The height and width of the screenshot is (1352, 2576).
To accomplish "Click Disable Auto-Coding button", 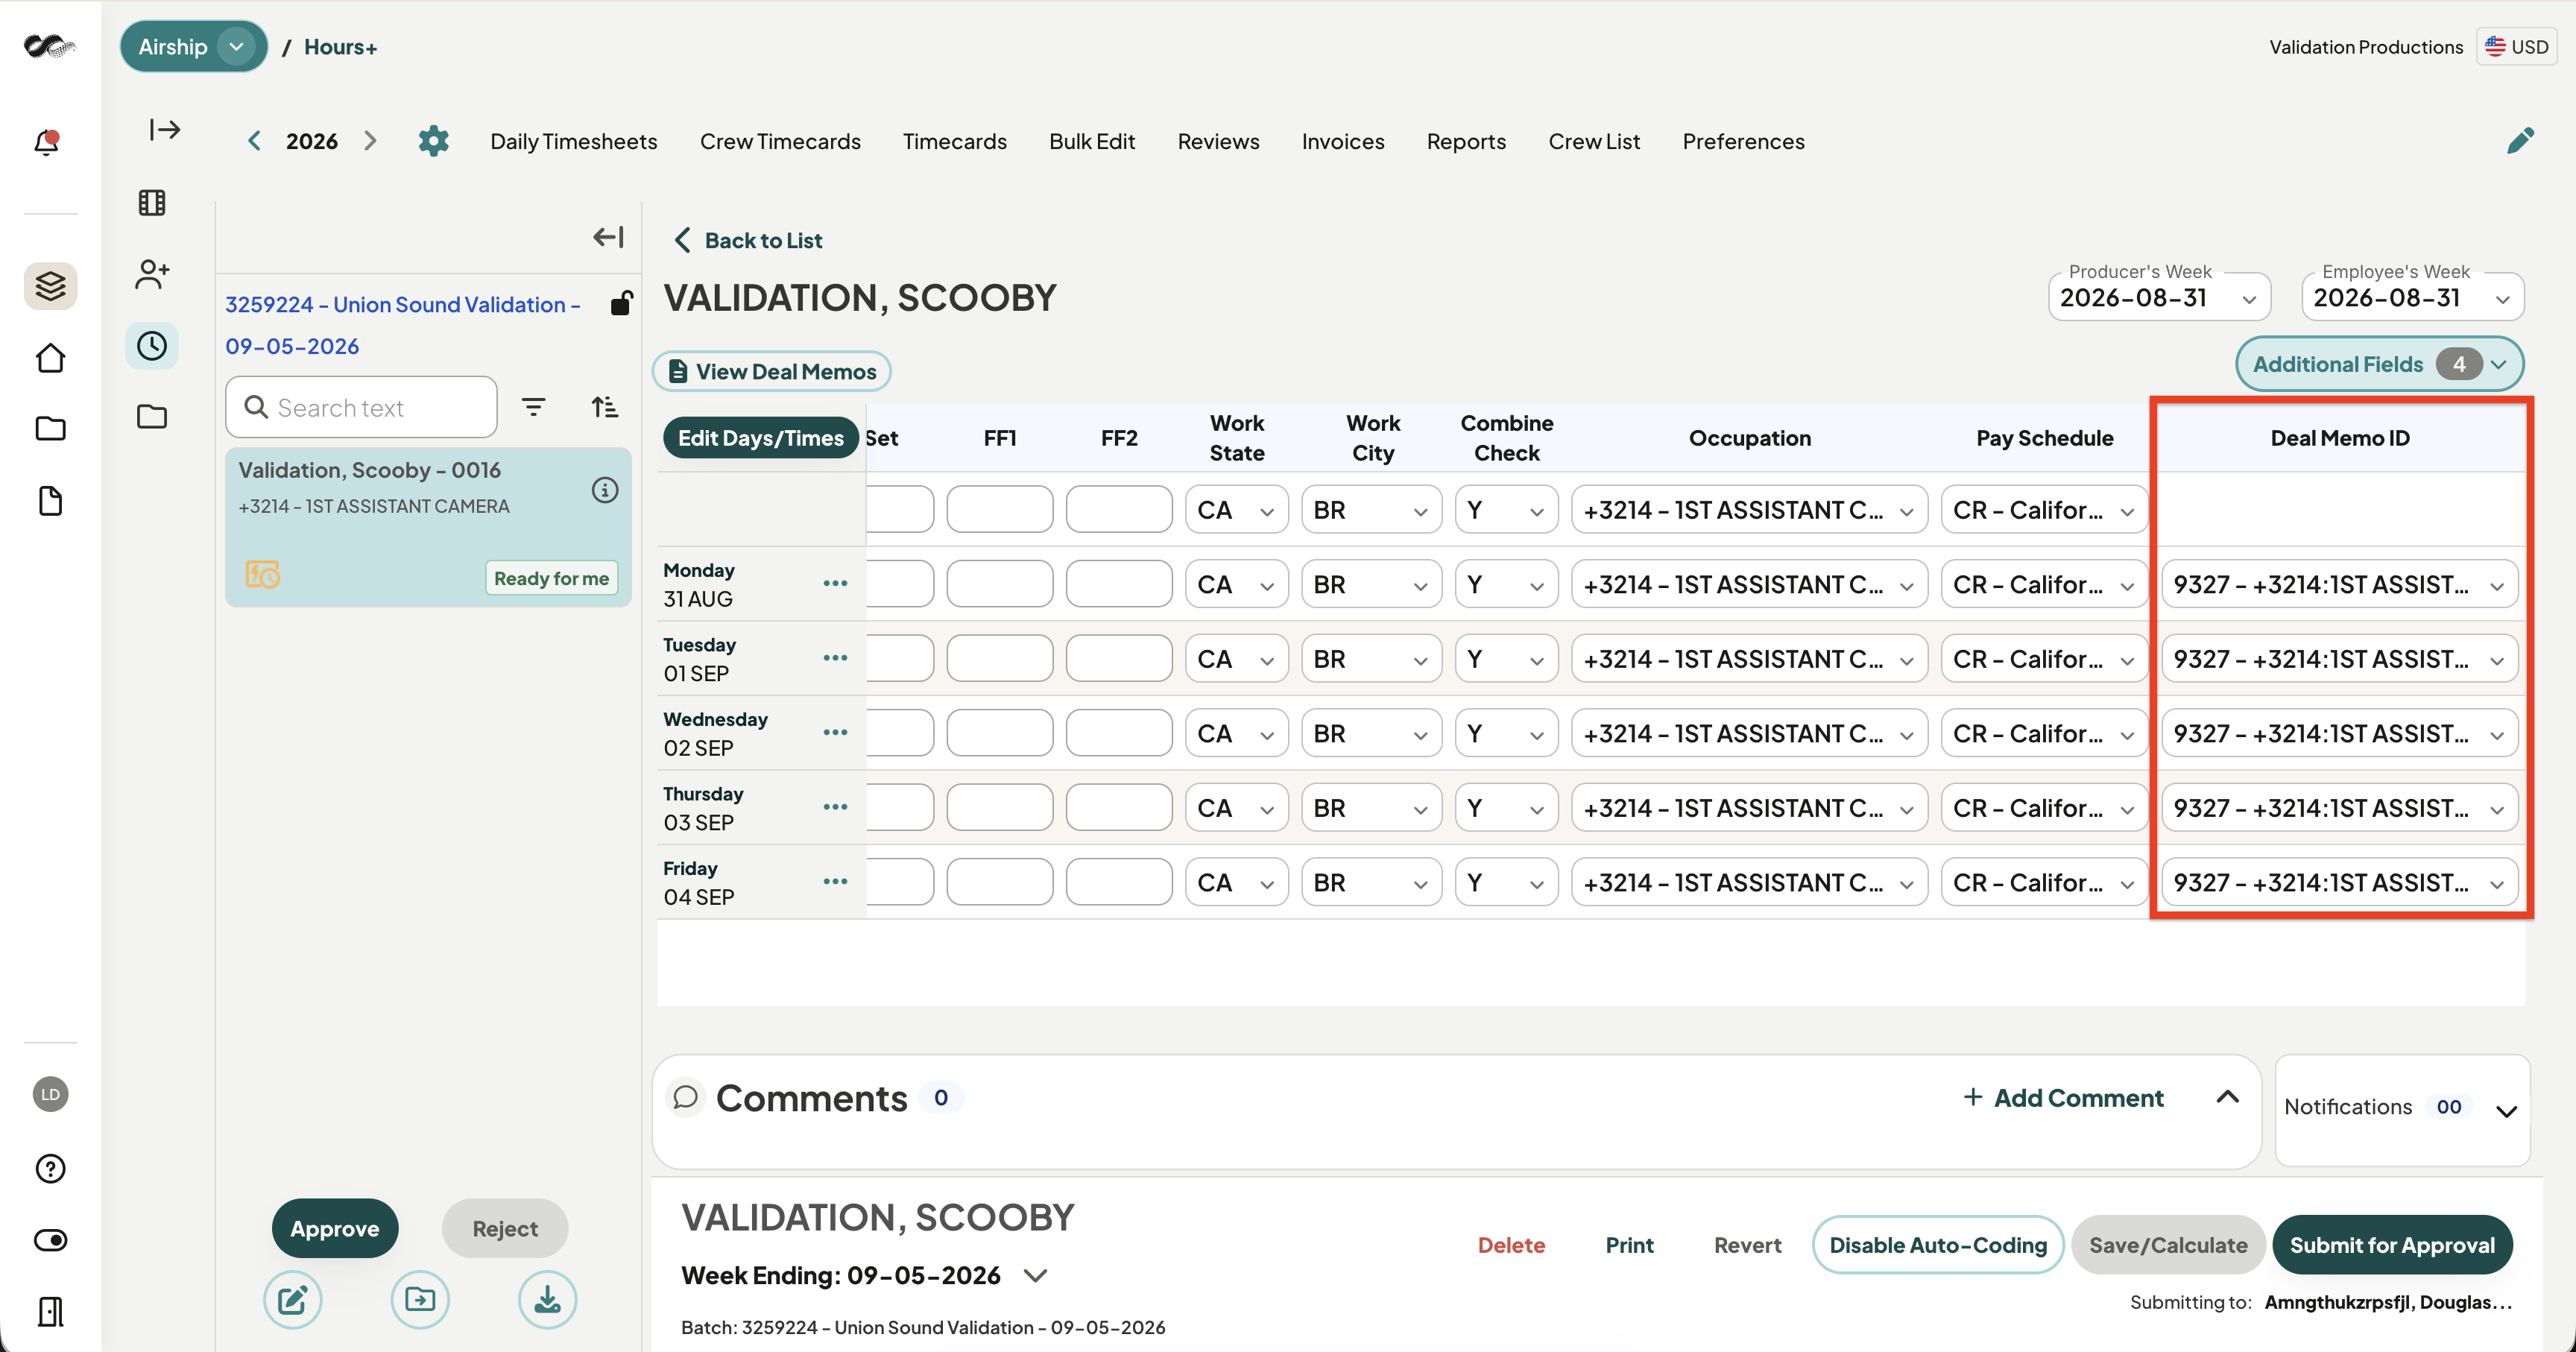I will click(1938, 1245).
